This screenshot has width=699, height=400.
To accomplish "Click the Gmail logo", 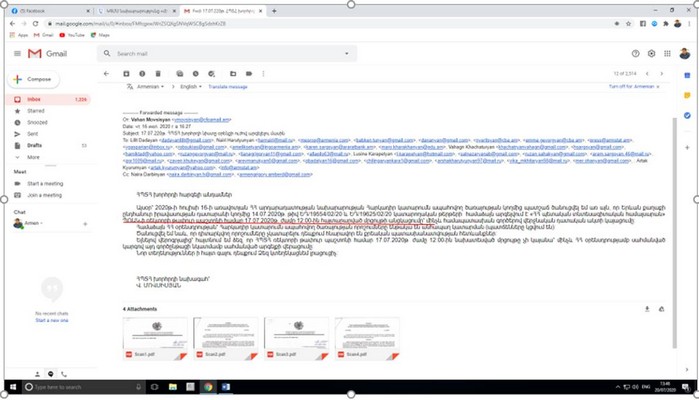I will 47,54.
